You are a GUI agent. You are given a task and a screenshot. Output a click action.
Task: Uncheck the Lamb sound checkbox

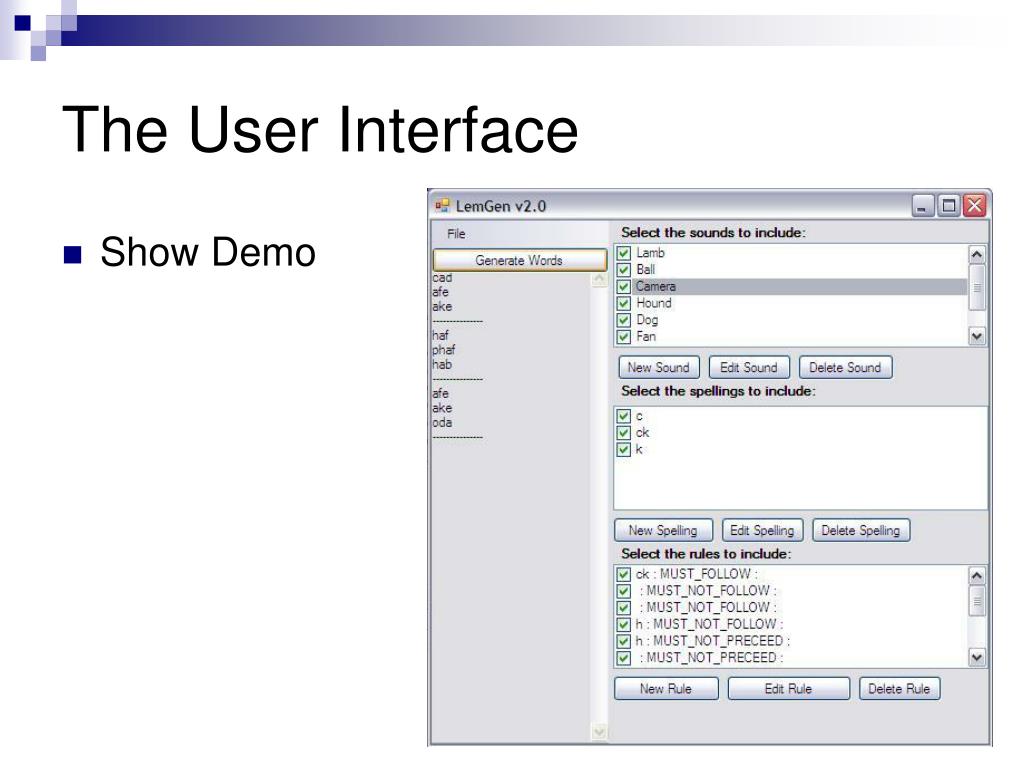[x=624, y=253]
